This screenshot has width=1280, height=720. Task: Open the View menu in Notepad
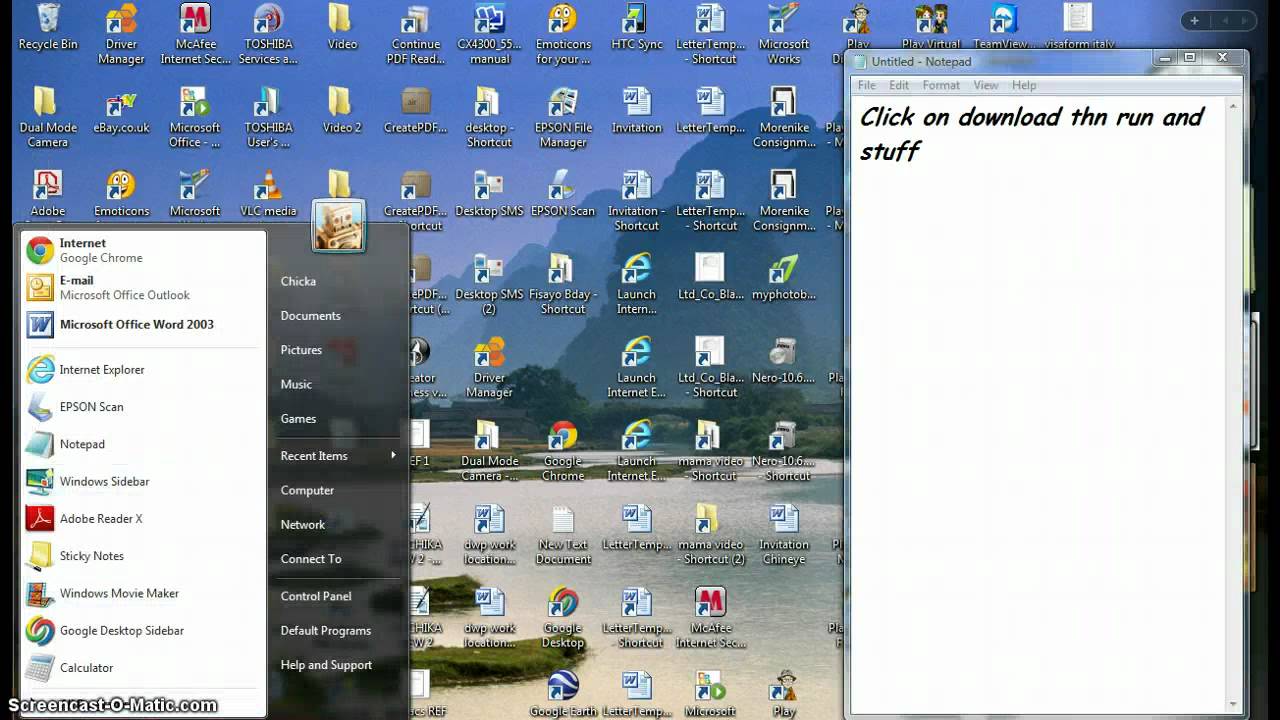pos(986,85)
